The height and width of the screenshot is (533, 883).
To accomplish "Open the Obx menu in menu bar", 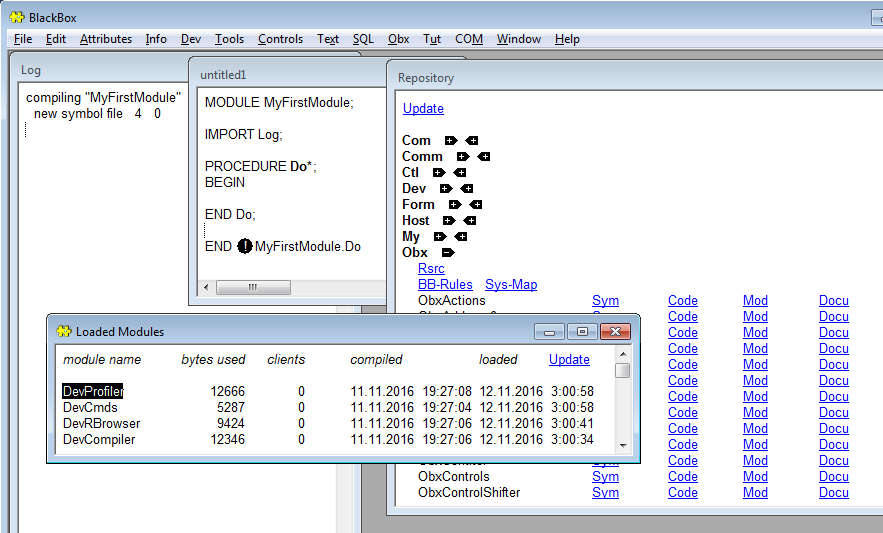I will point(398,39).
